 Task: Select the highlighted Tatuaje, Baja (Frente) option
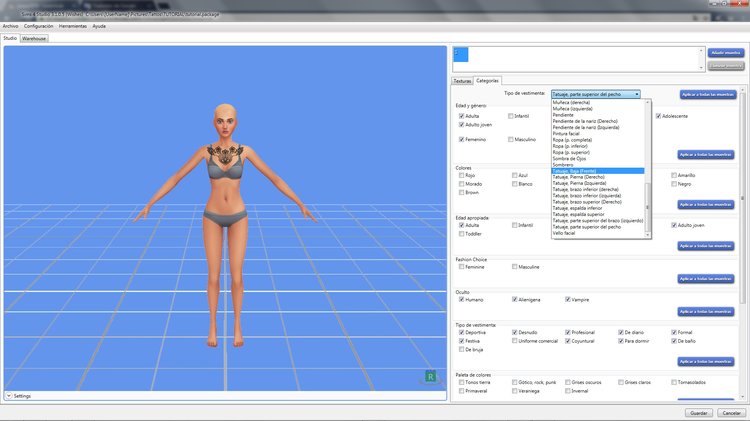tap(598, 171)
